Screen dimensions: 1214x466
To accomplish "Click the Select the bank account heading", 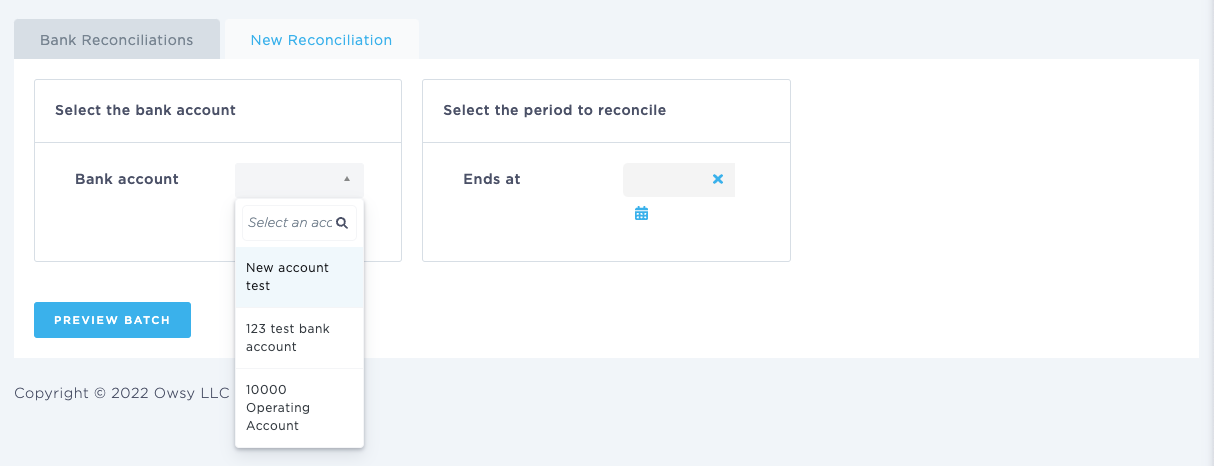I will coord(145,110).
